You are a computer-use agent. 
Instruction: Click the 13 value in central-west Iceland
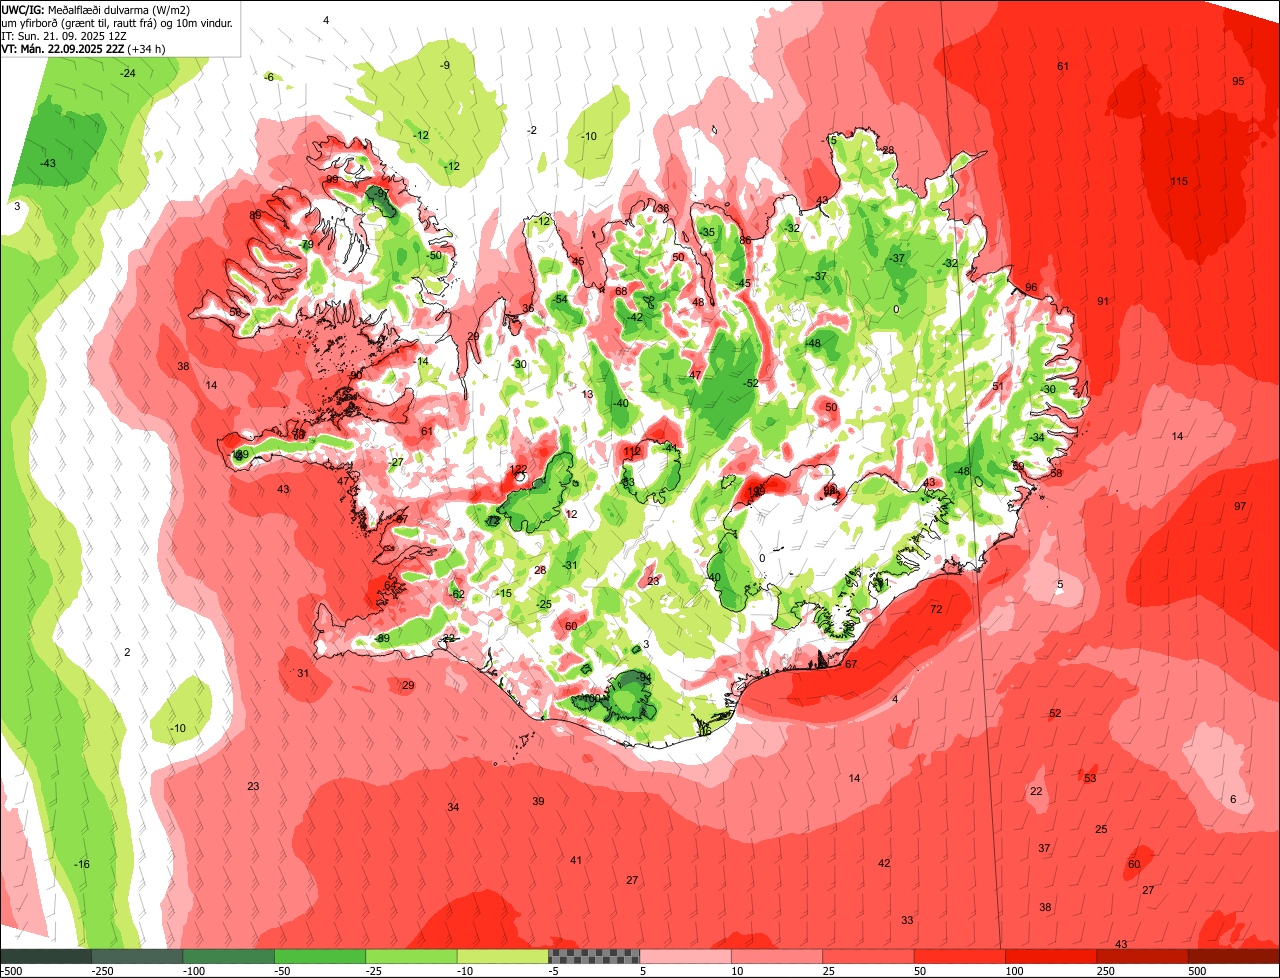click(587, 394)
